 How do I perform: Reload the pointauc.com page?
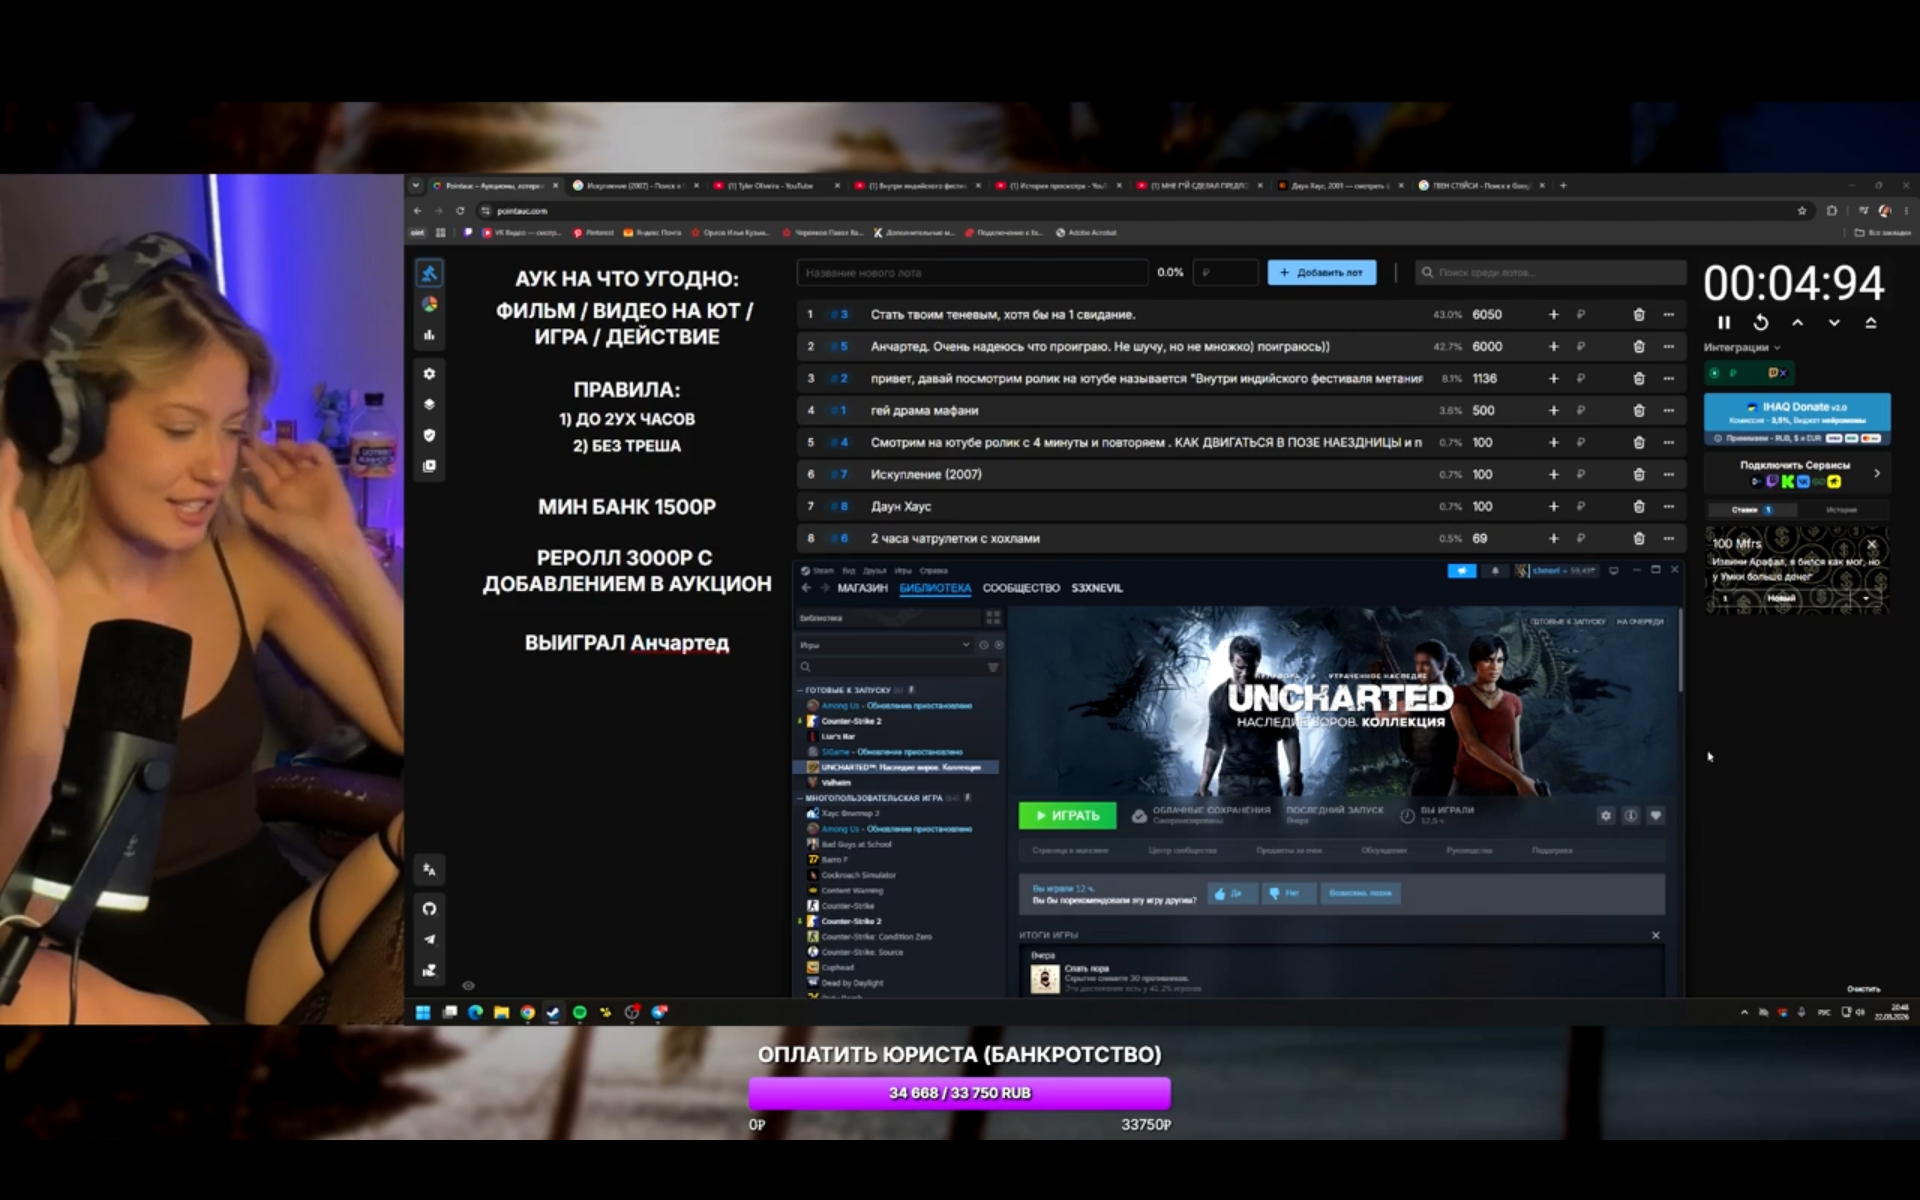460,211
